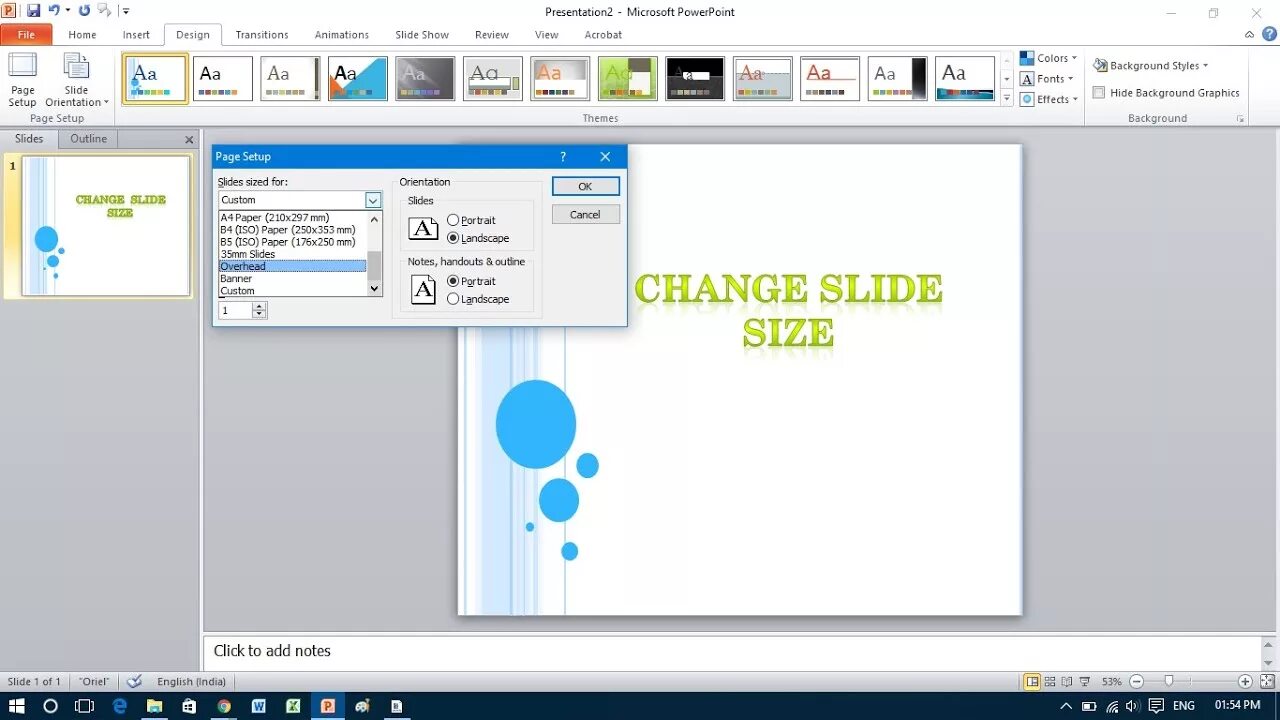Screen dimensions: 1280x720
Task: Choose 35mm Slides option
Action: click(x=293, y=254)
